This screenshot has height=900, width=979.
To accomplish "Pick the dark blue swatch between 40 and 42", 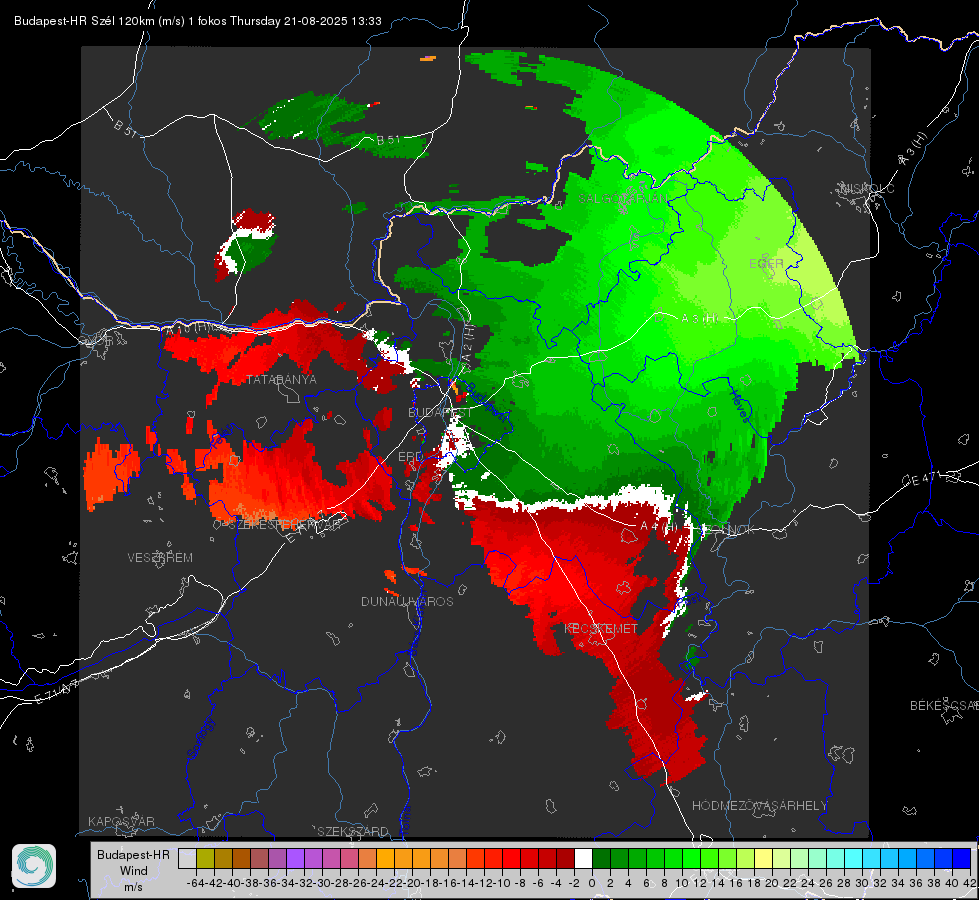I will pos(961,858).
